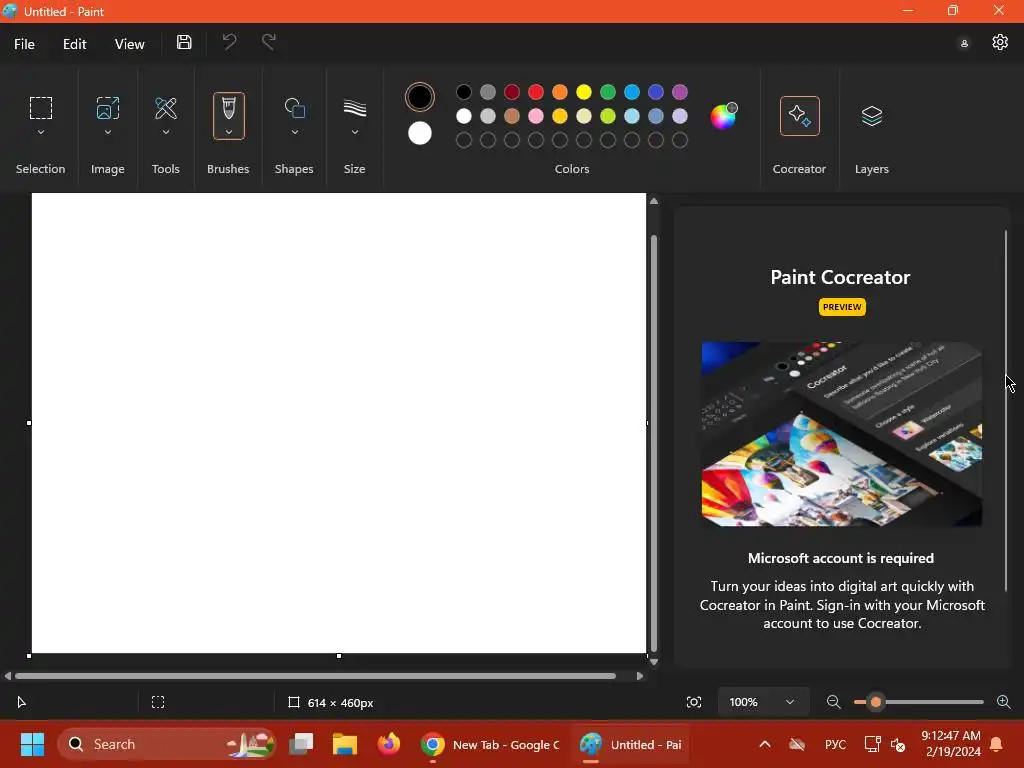Screen dimensions: 1024x768
Task: Open File Explorer from the taskbar
Action: [345, 744]
